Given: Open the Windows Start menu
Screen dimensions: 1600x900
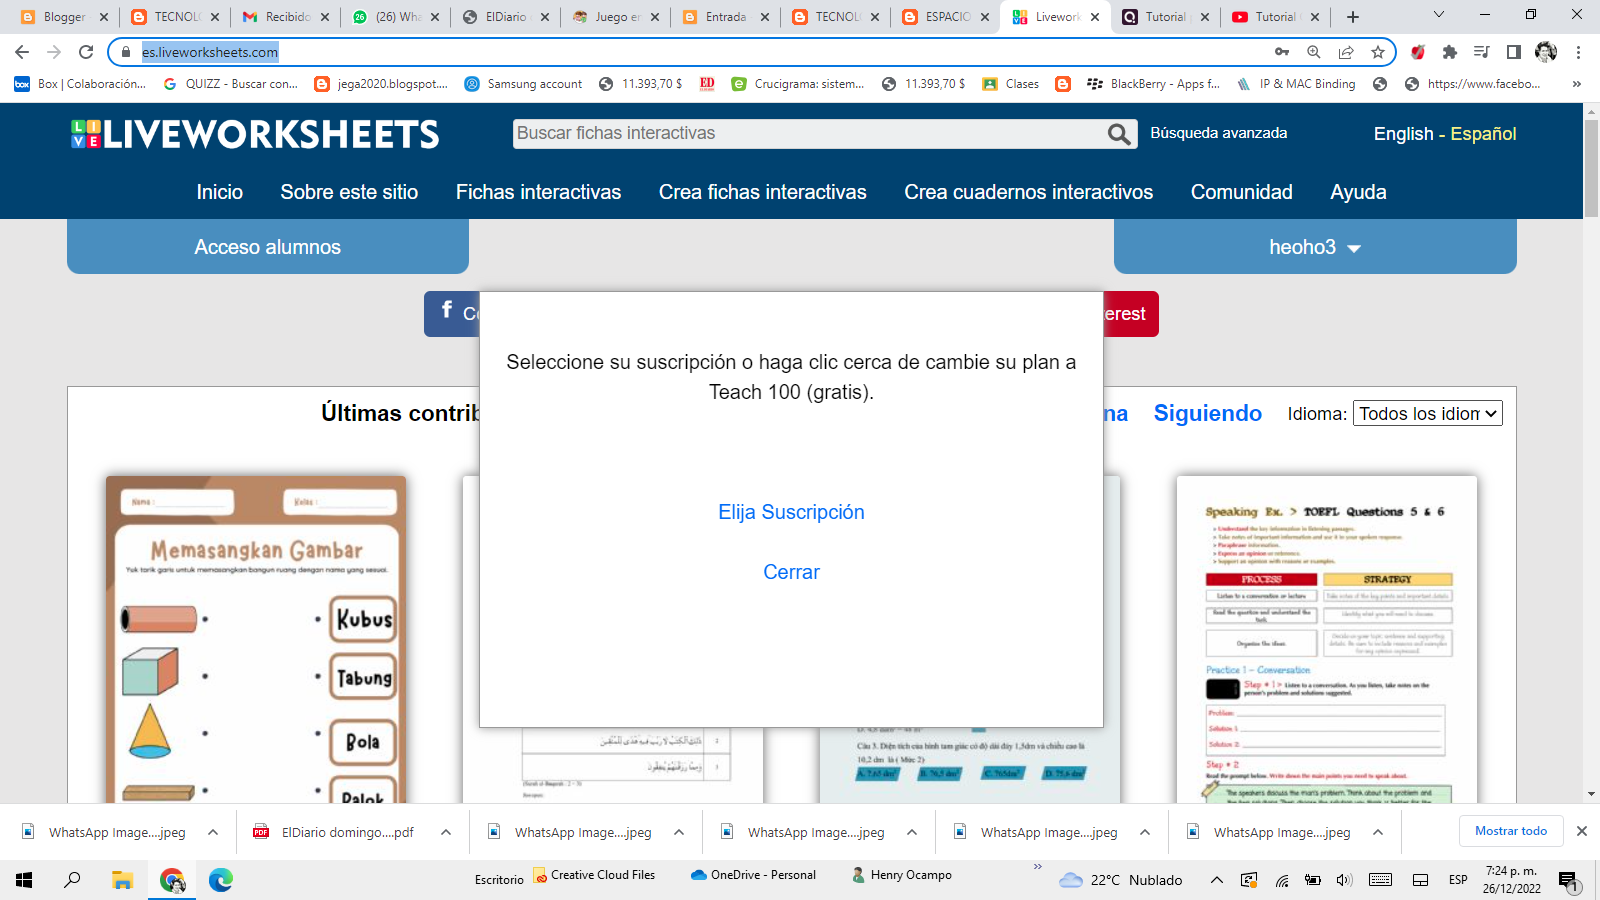Looking at the screenshot, I should tap(24, 880).
